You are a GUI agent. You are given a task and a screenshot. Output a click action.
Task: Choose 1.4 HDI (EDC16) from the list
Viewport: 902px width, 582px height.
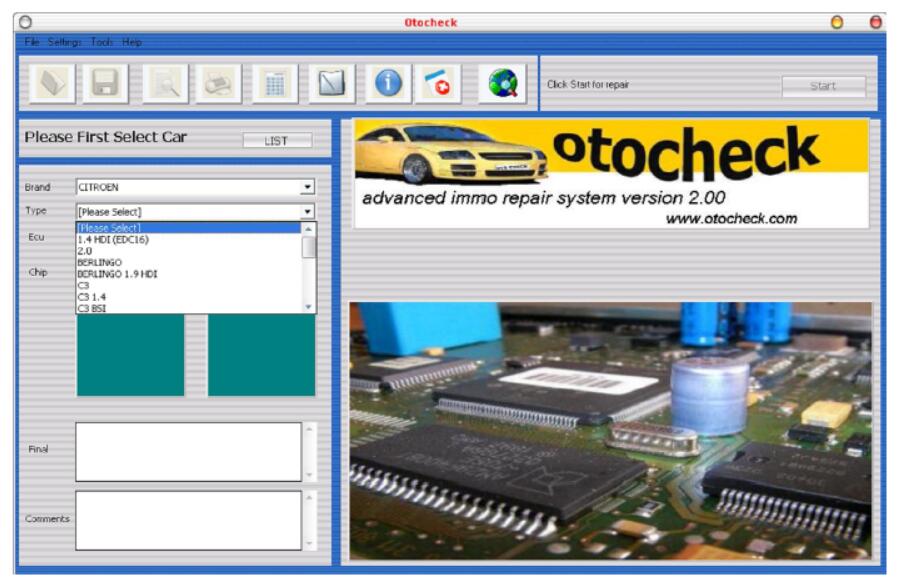pos(188,239)
